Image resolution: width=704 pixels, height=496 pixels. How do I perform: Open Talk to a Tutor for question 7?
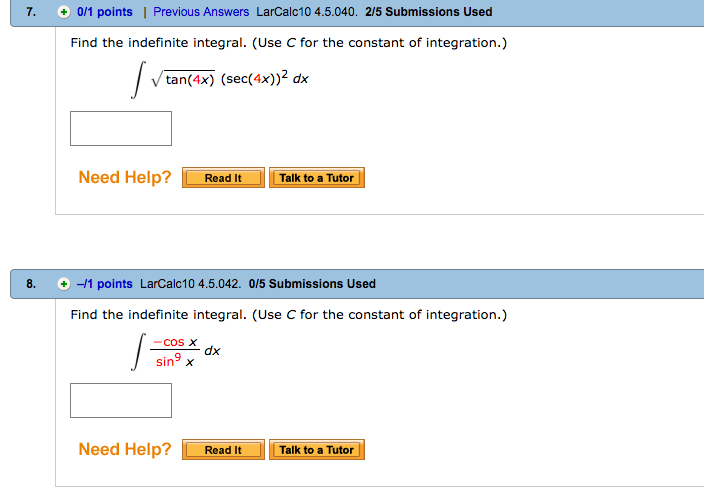(317, 178)
